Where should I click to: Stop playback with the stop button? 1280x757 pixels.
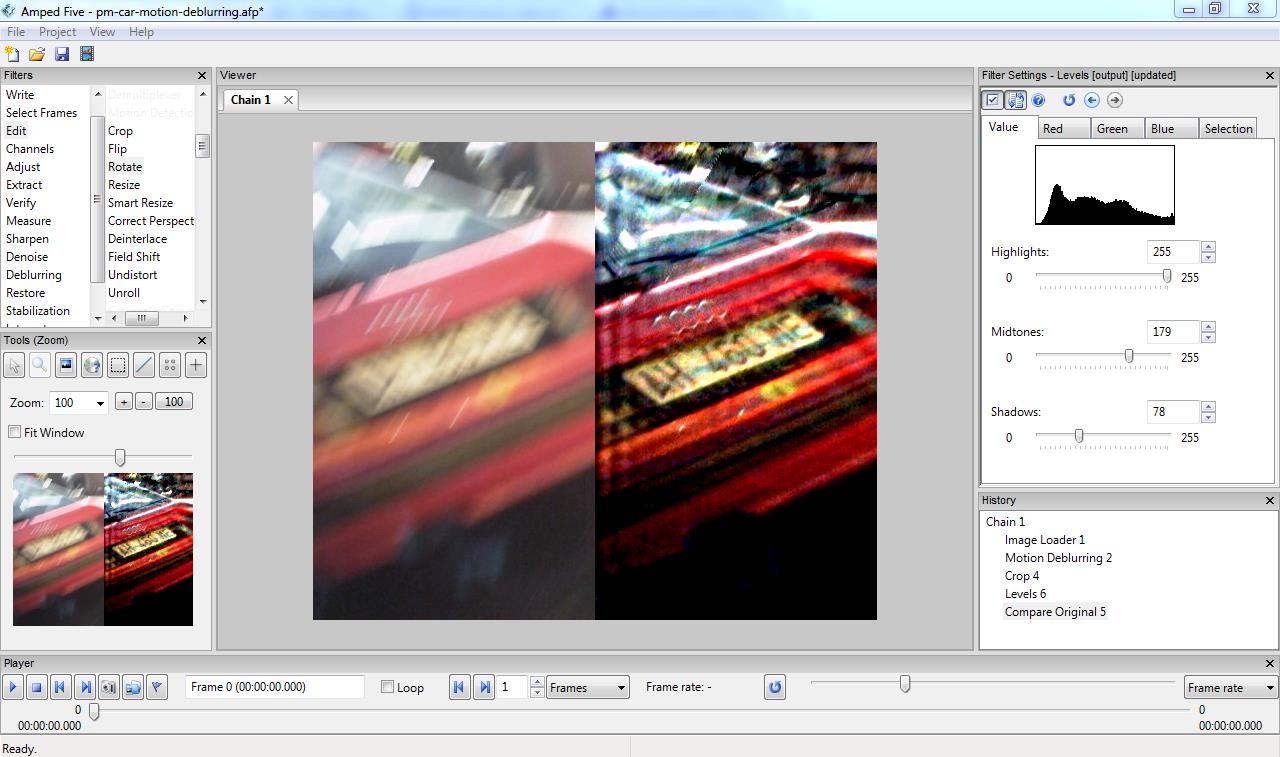36,687
